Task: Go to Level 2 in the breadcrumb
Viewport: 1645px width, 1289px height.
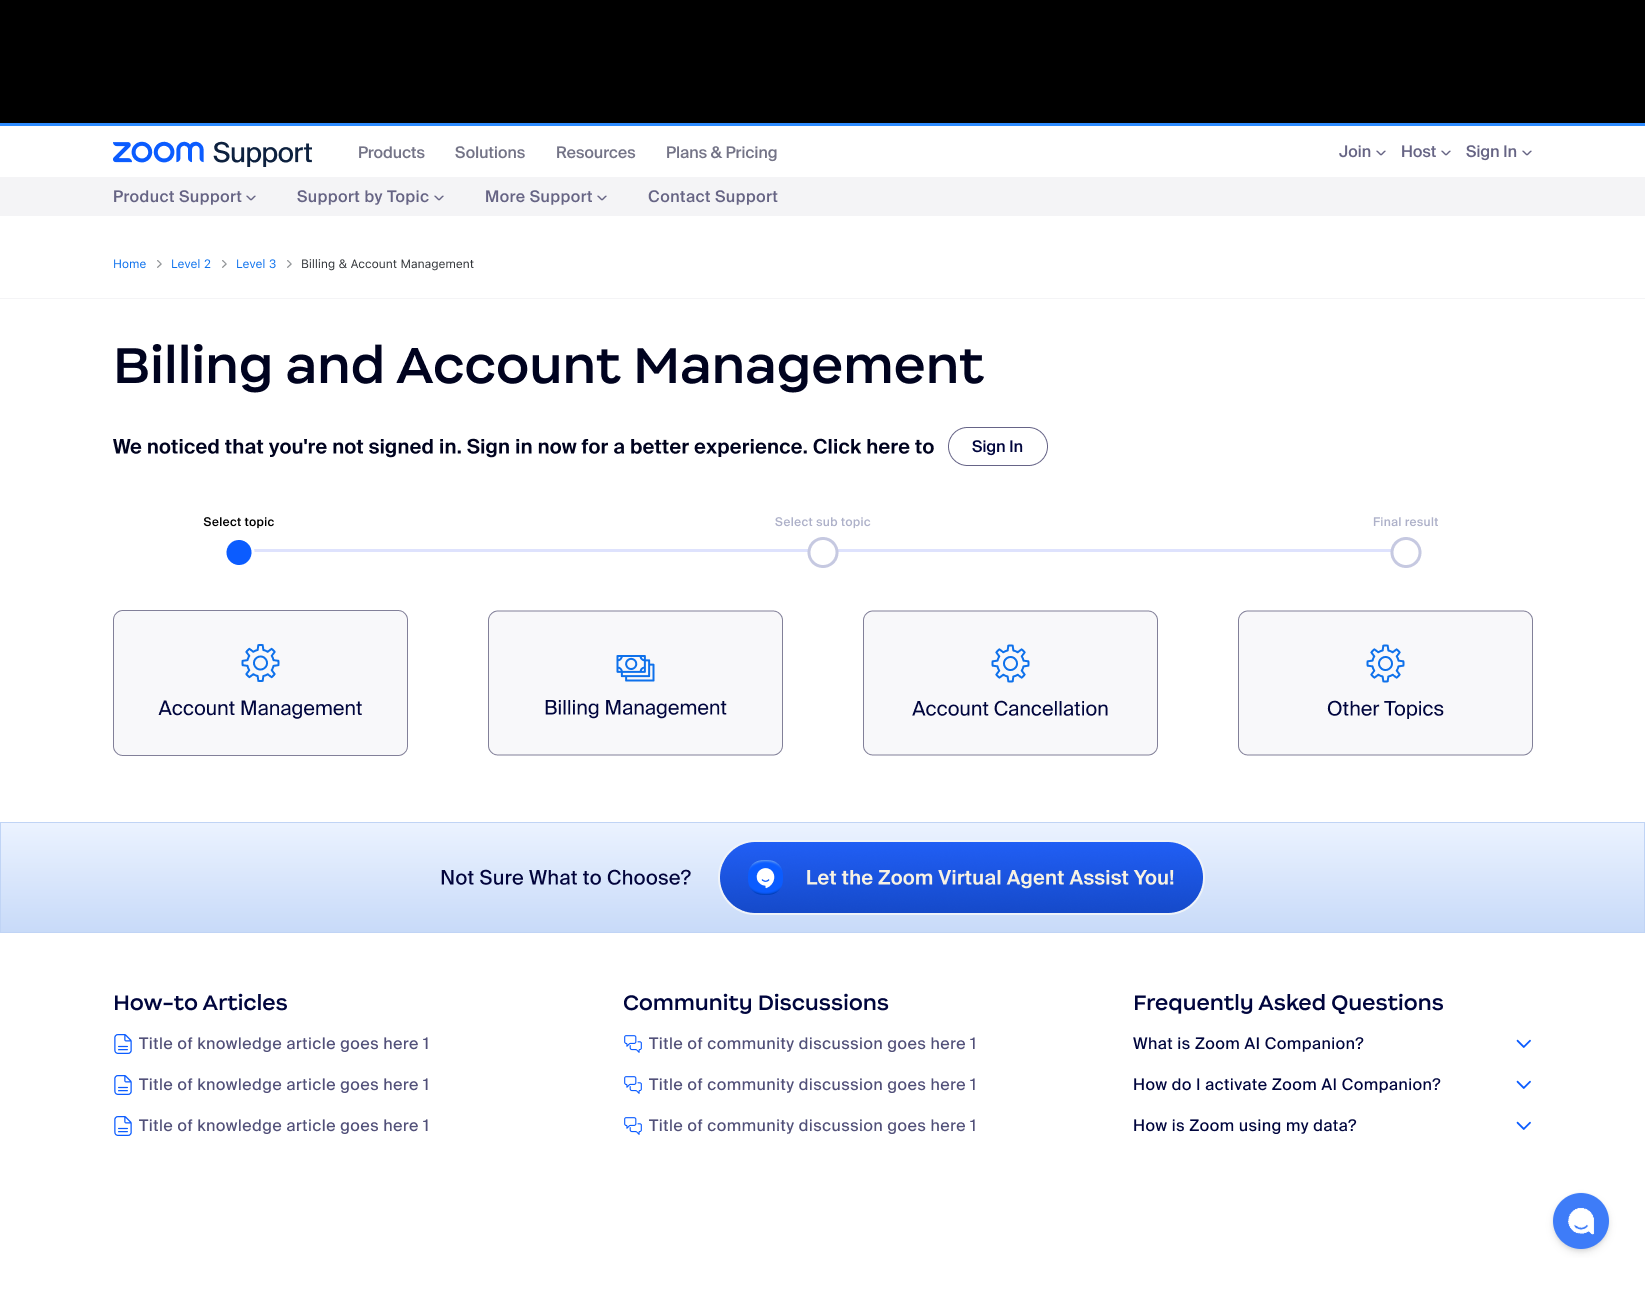Action: (191, 264)
